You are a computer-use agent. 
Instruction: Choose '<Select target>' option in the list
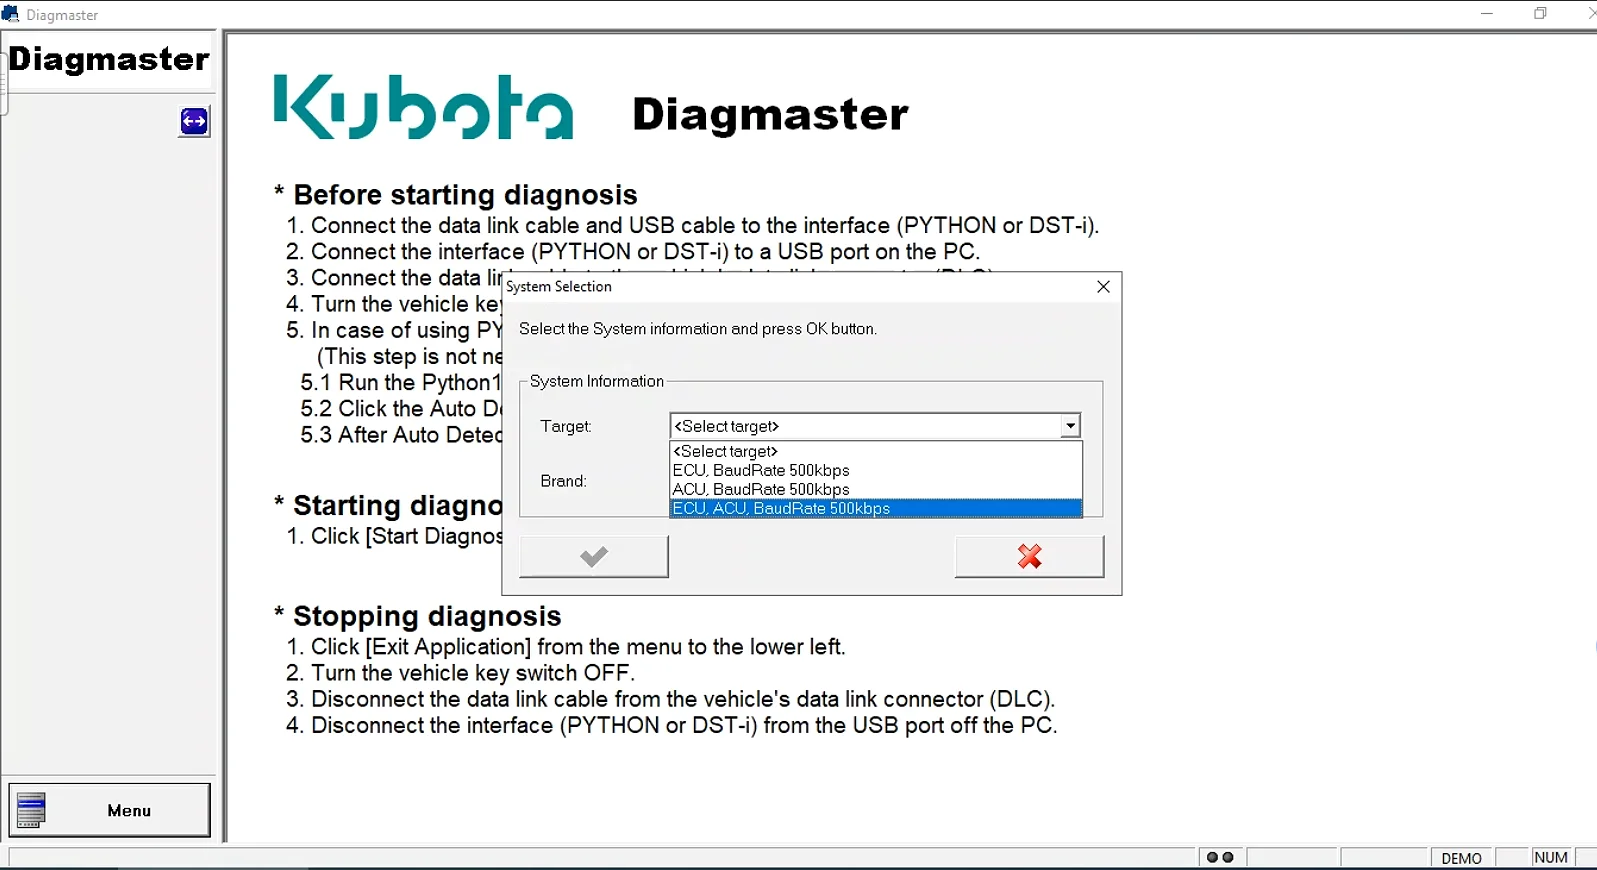876,451
